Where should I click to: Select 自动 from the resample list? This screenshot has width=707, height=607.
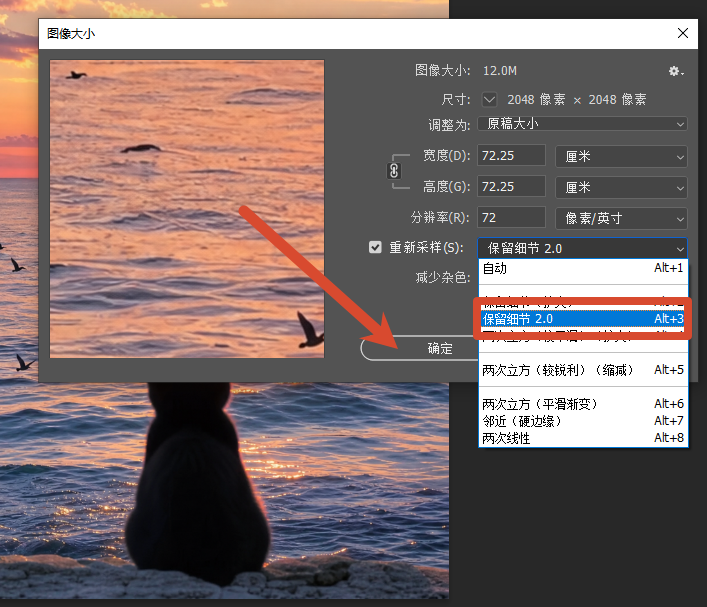click(x=583, y=268)
